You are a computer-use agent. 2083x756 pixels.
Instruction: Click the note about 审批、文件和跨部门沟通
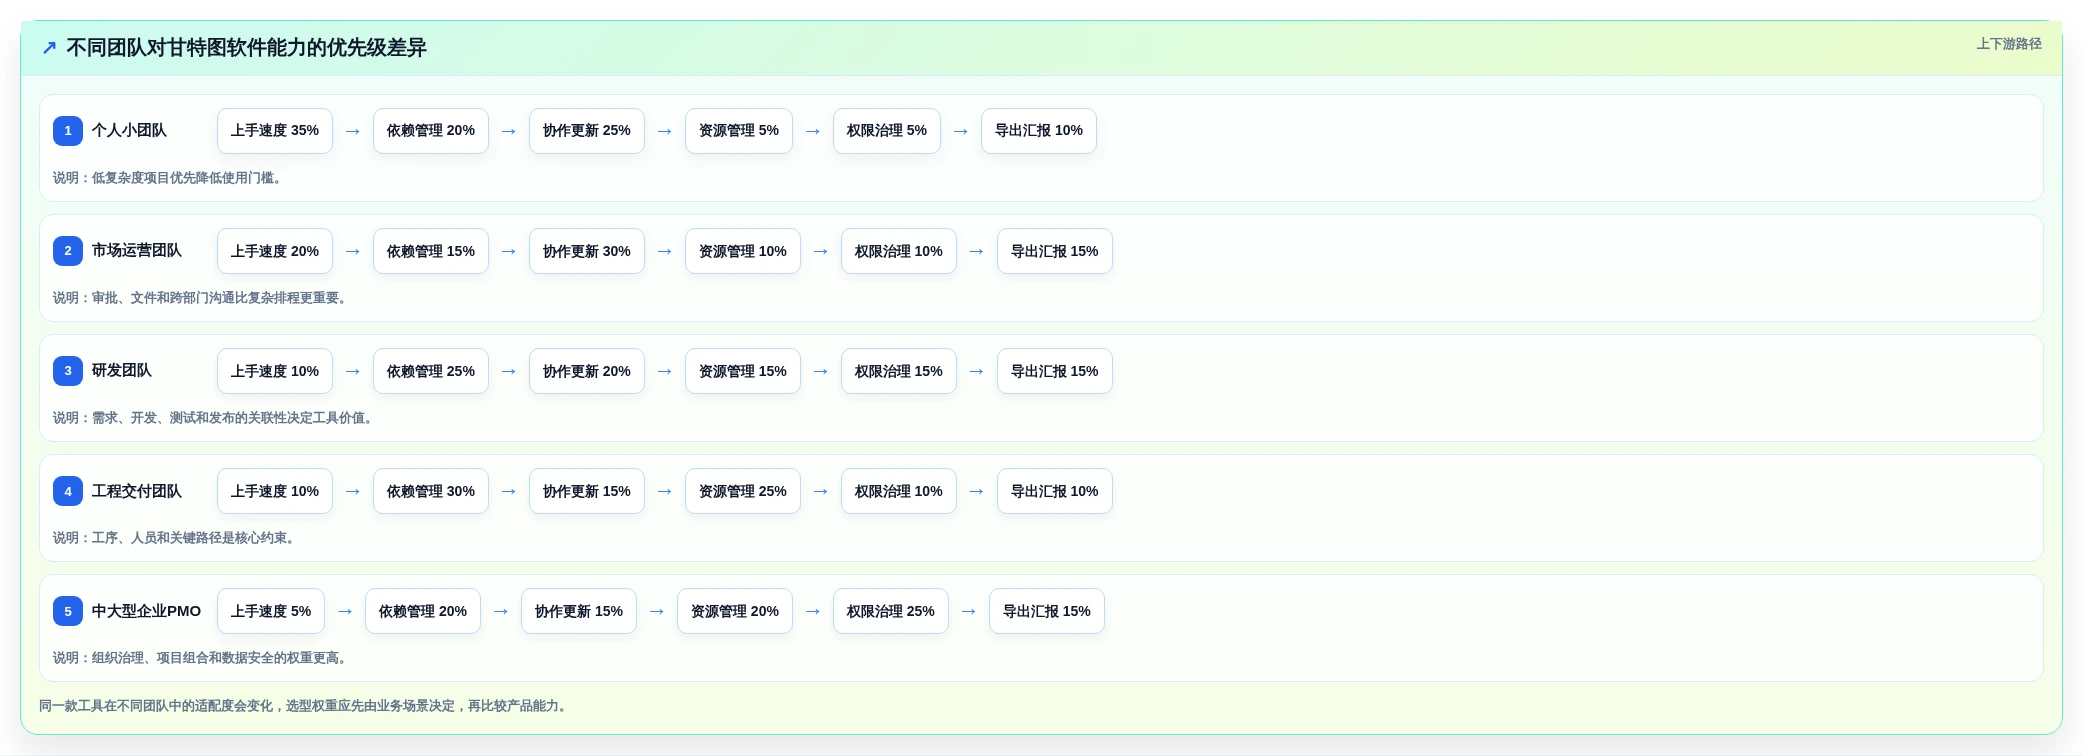202,298
